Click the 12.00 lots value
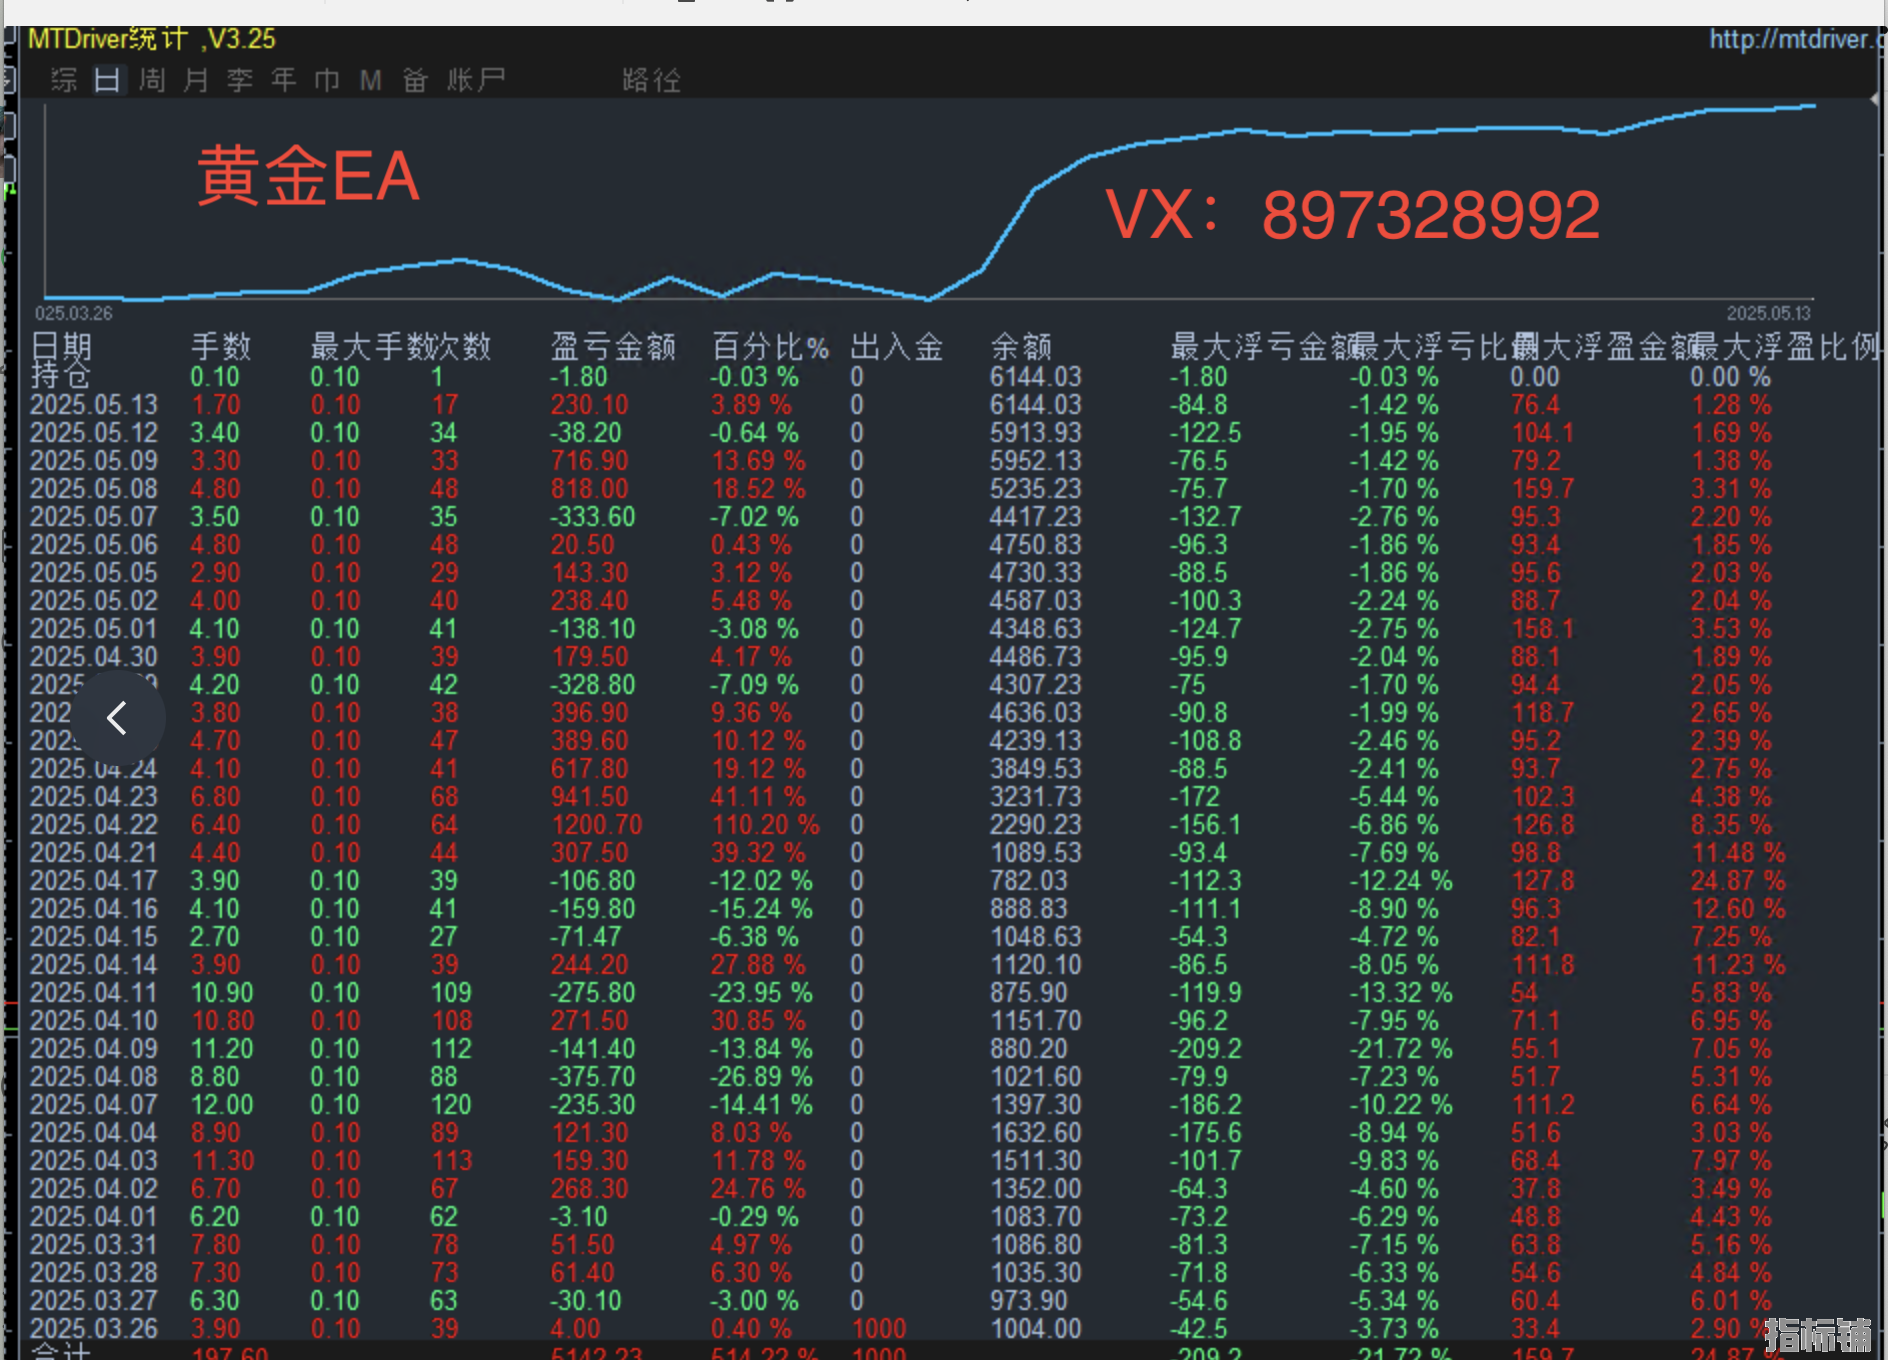Image resolution: width=1888 pixels, height=1360 pixels. pos(222,1105)
